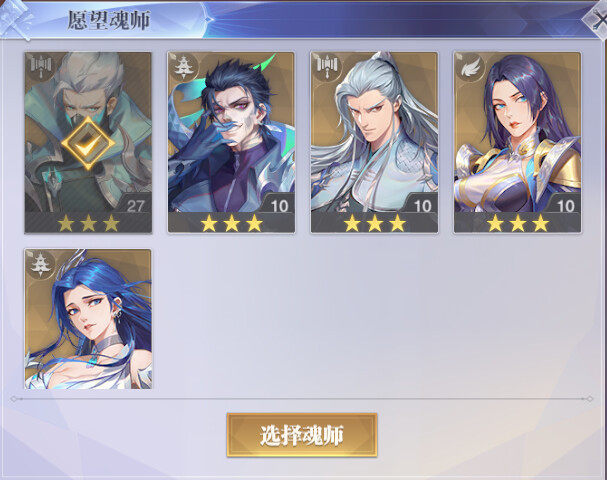Select the silver long-haired man card
This screenshot has height=480, width=607.
(x=374, y=142)
